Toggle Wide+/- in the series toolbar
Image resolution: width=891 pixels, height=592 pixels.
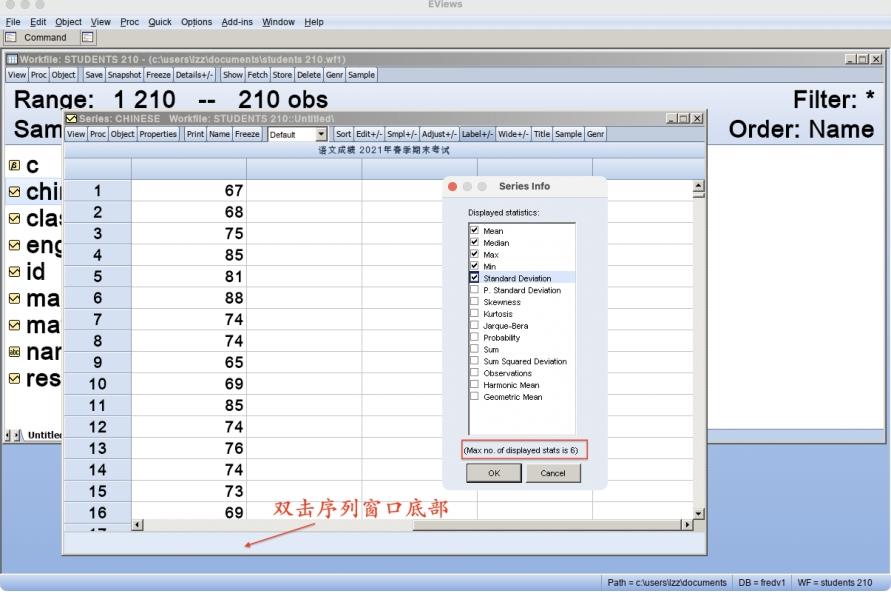(513, 134)
